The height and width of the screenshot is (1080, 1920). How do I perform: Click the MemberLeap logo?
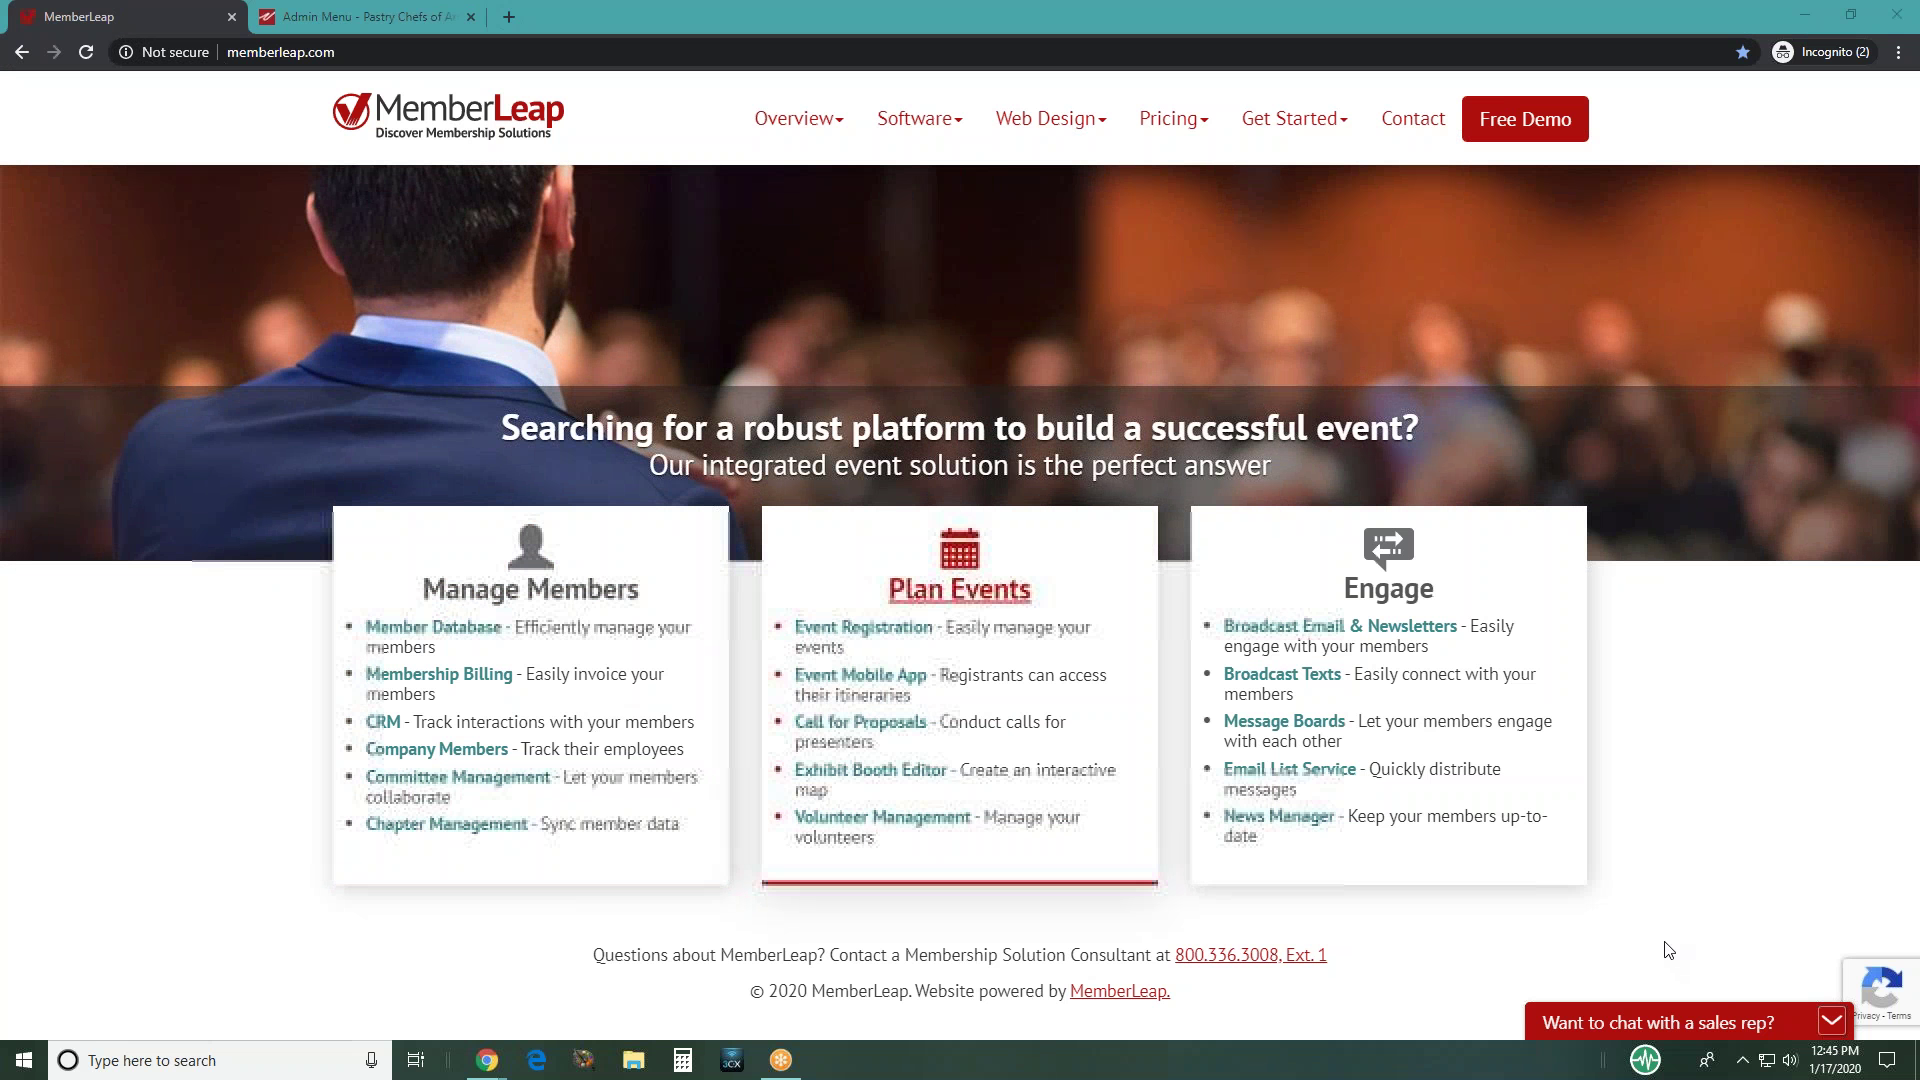pyautogui.click(x=448, y=115)
